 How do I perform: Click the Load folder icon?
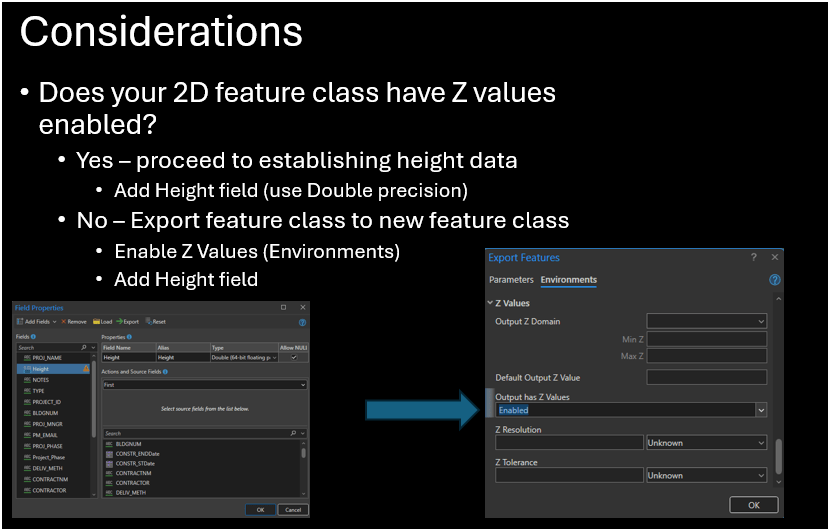click(96, 321)
